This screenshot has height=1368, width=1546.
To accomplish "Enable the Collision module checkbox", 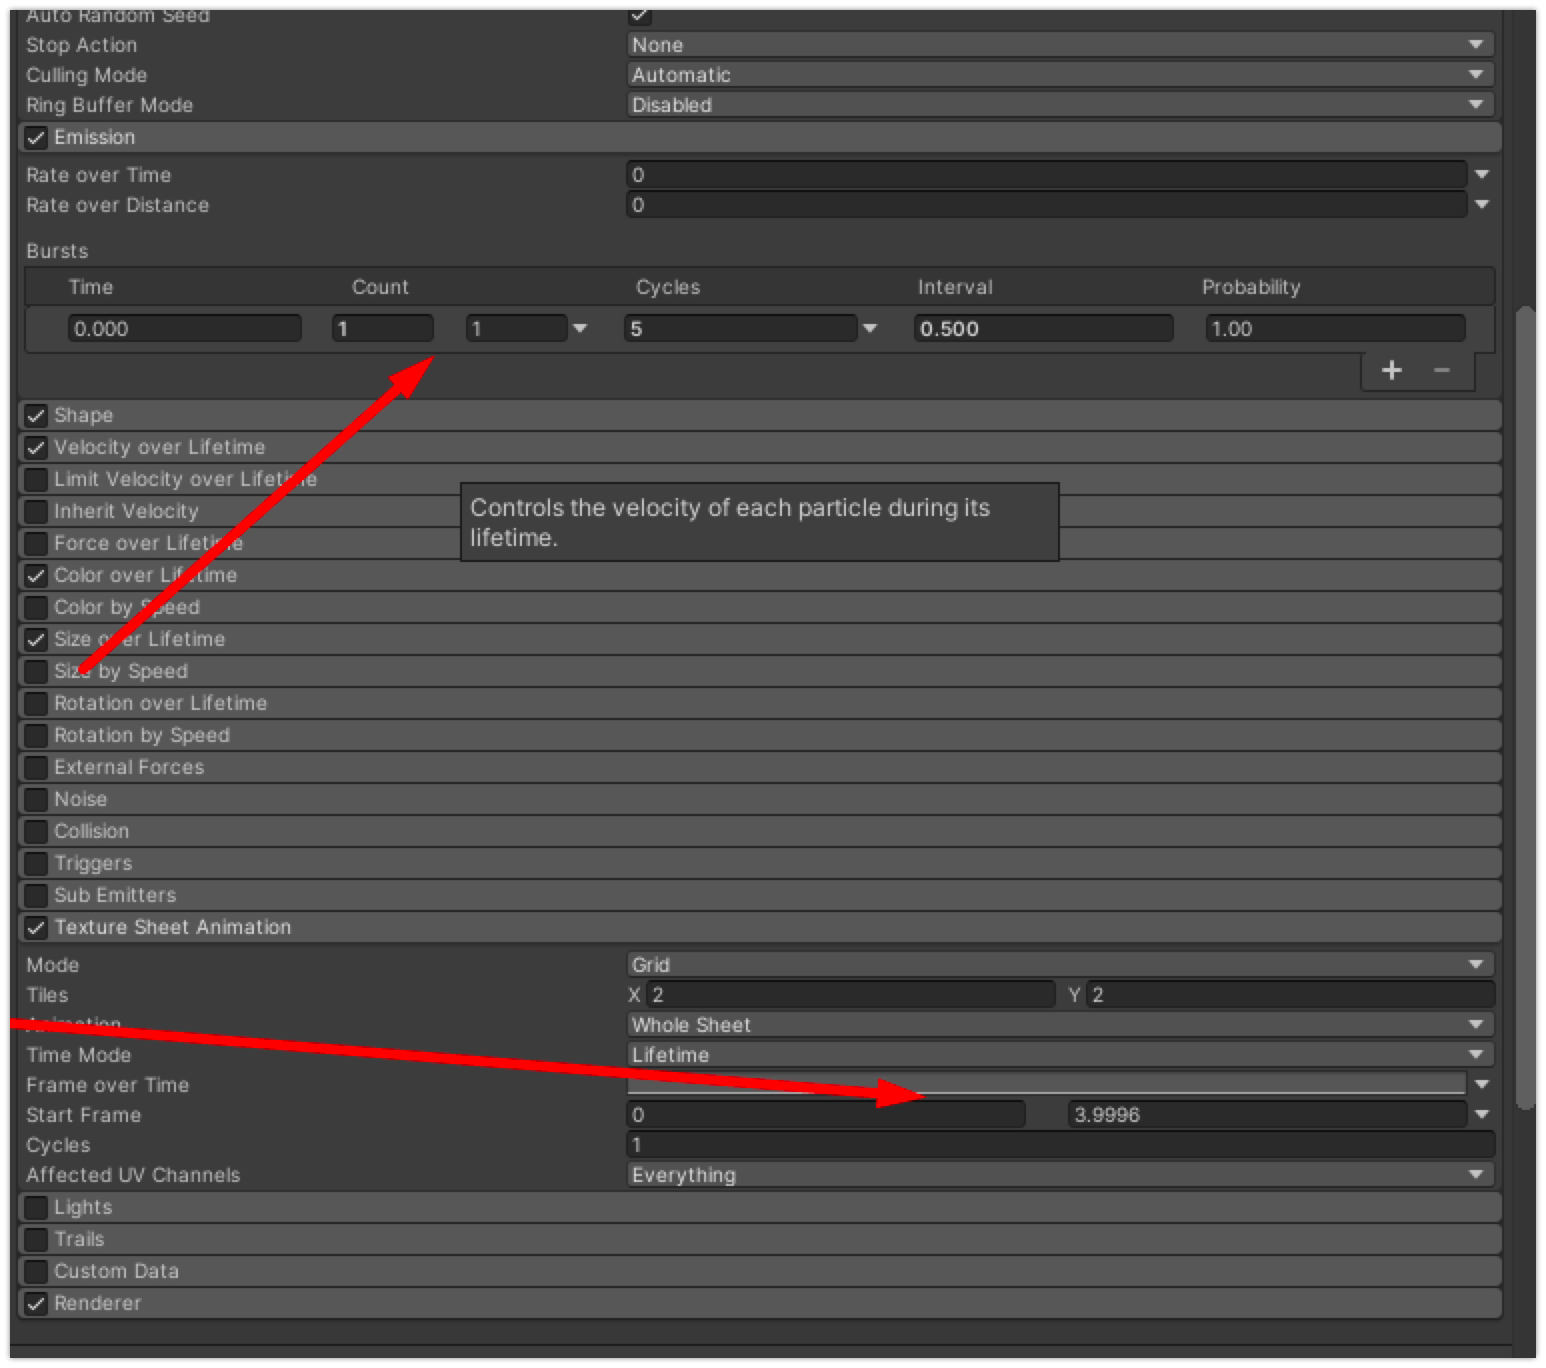I will point(36,832).
